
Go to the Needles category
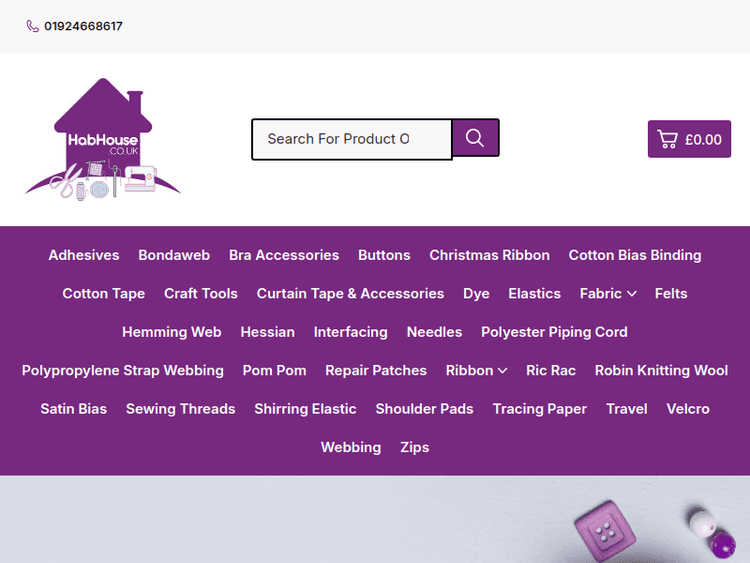[x=434, y=332]
